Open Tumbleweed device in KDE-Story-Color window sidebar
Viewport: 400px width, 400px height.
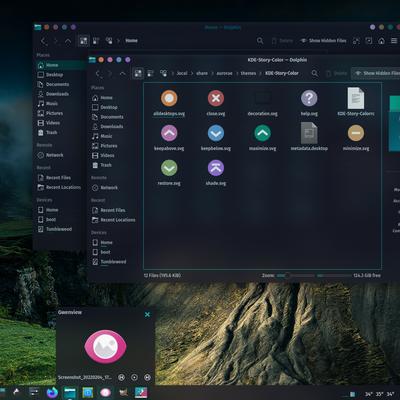(109, 262)
